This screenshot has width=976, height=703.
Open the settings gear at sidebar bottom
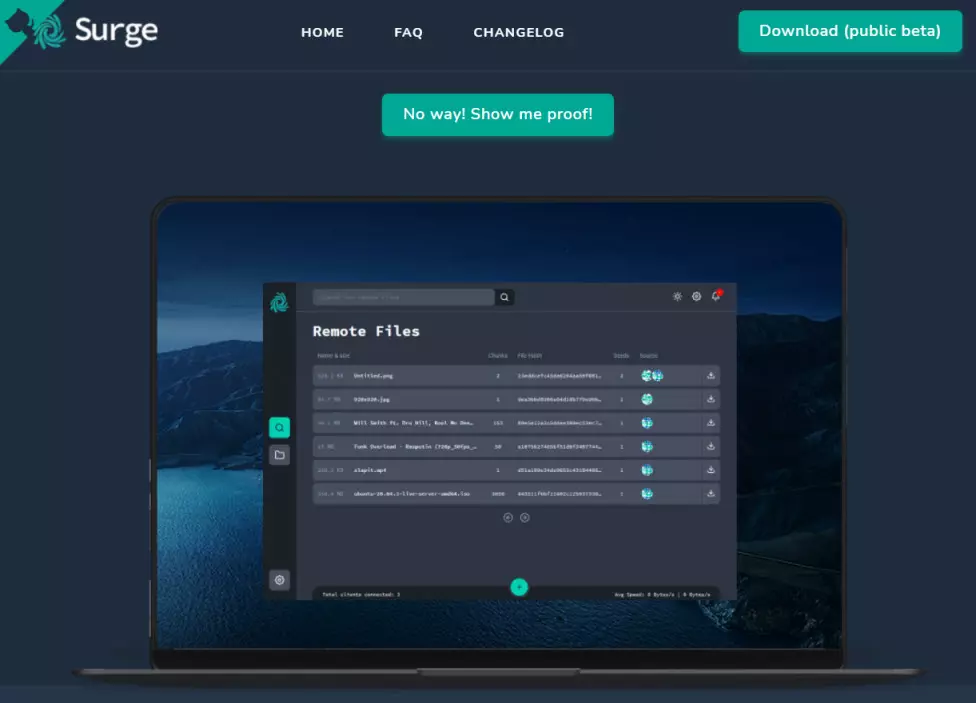279,579
